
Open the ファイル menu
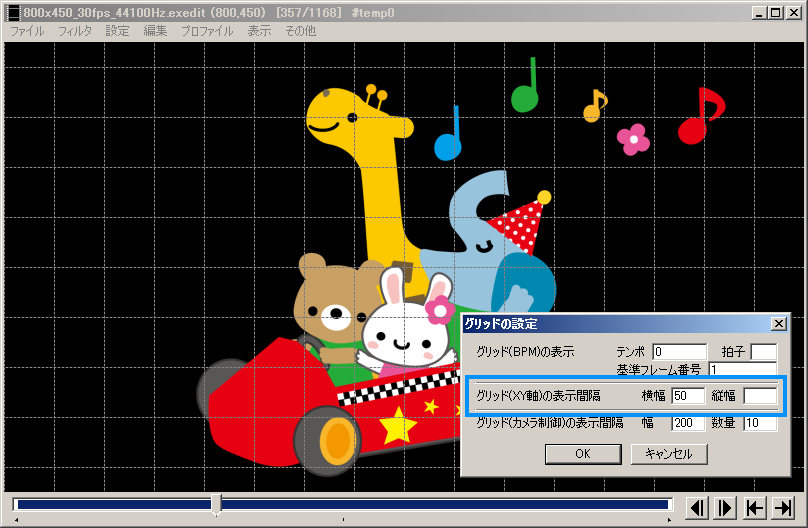point(27,31)
